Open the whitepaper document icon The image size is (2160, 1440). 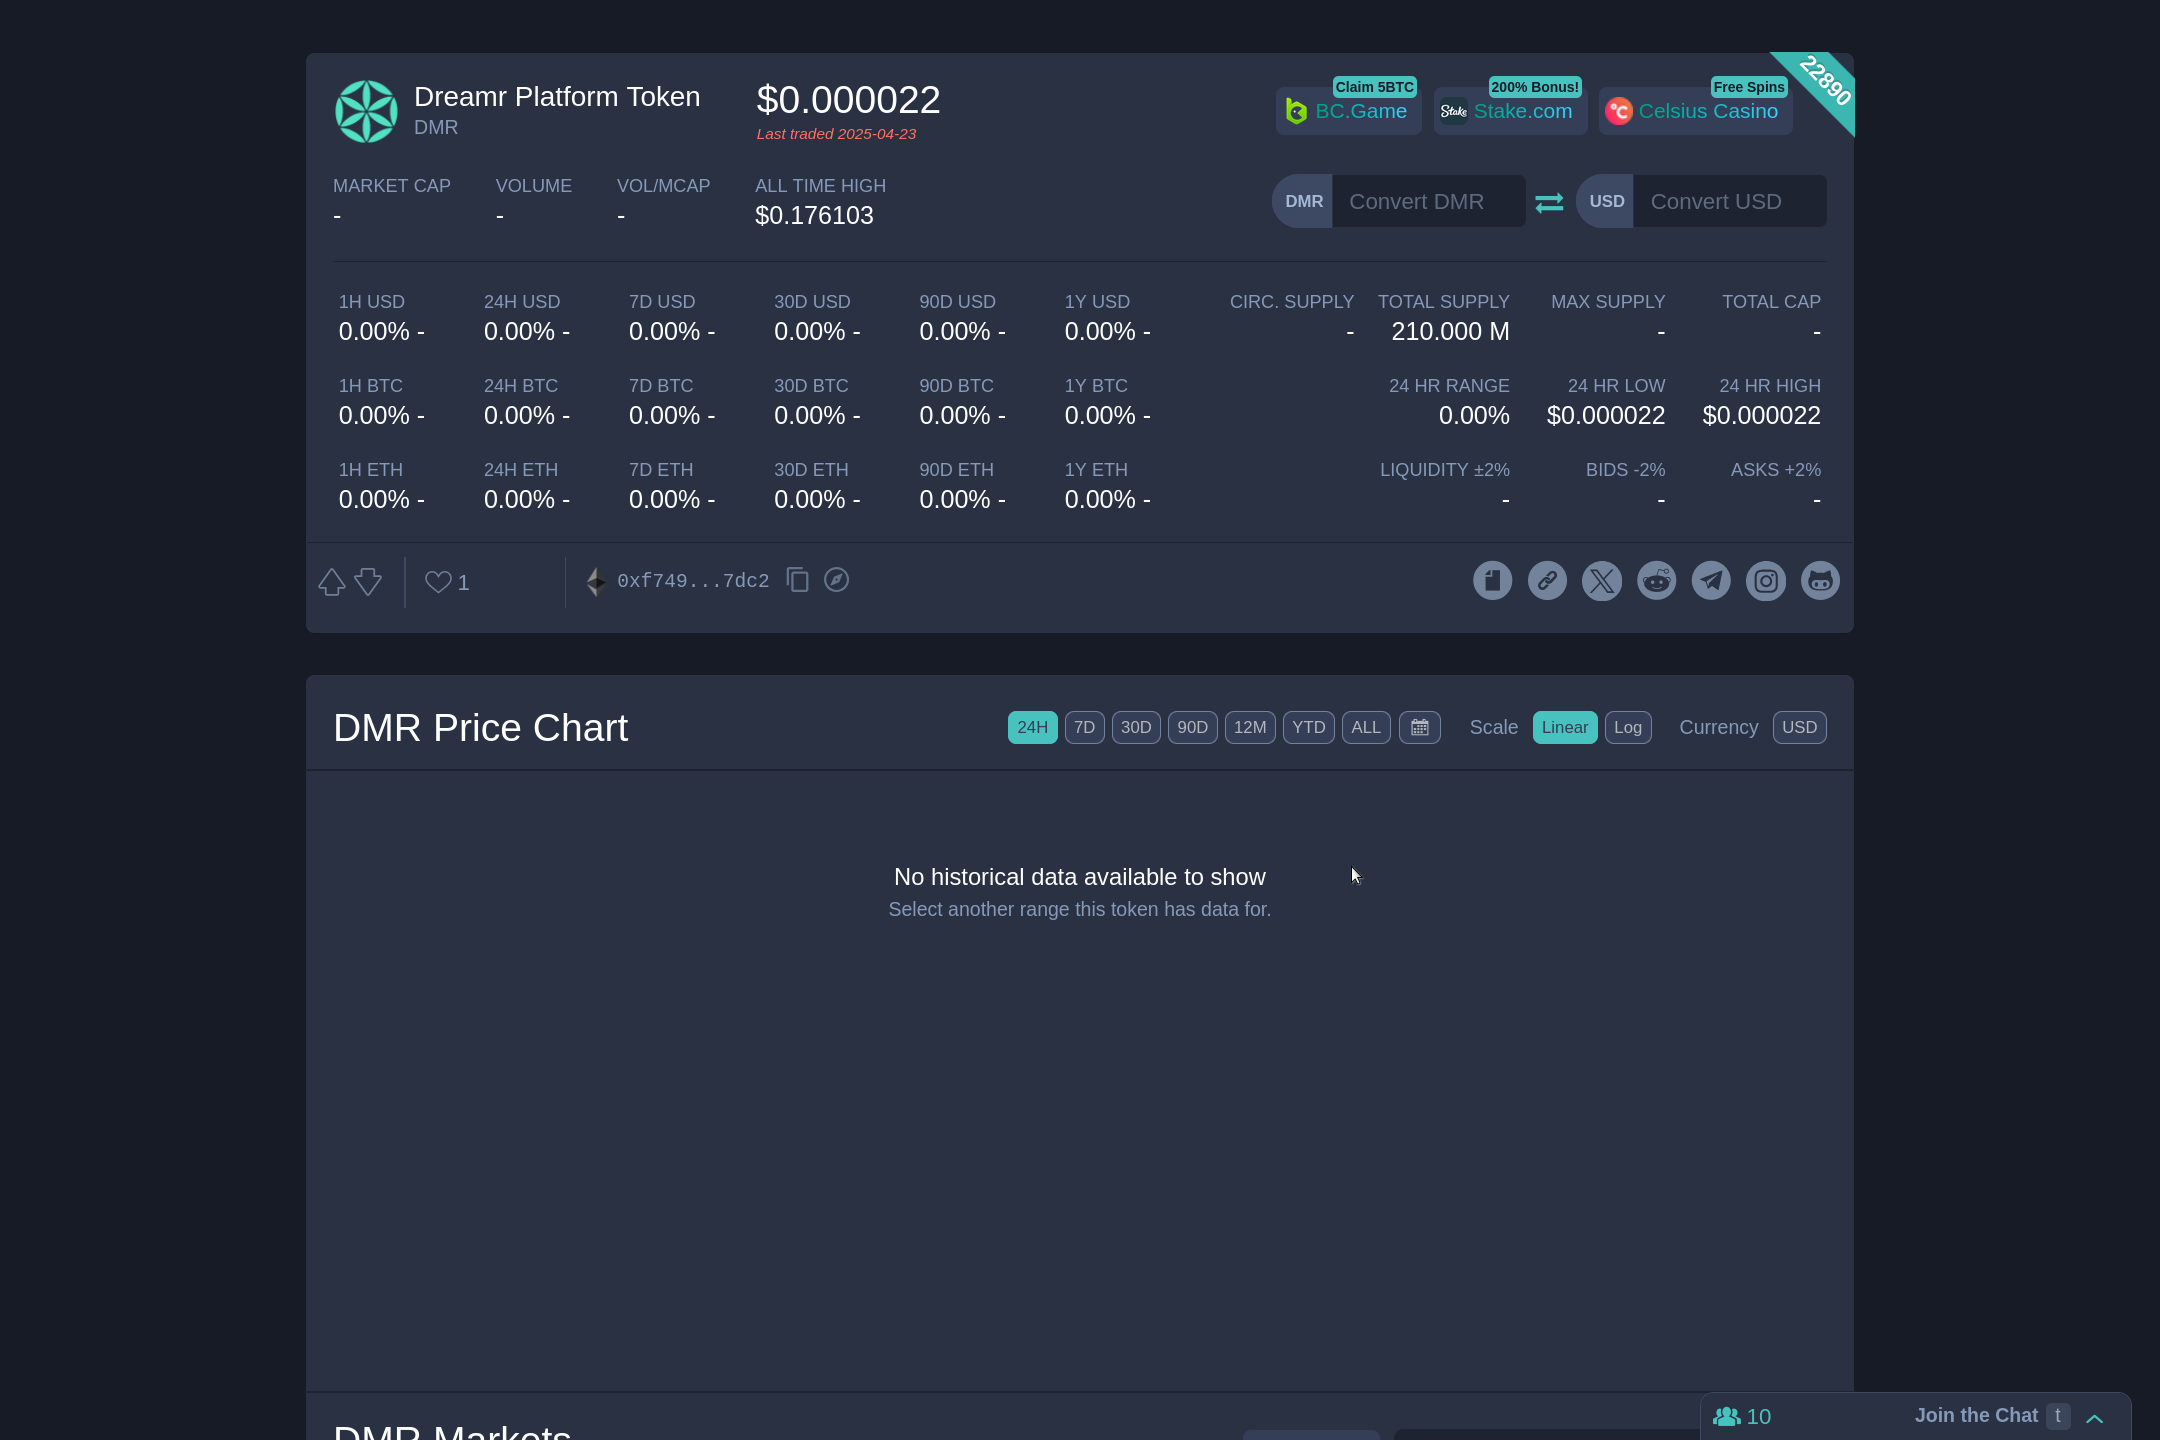pos(1492,581)
